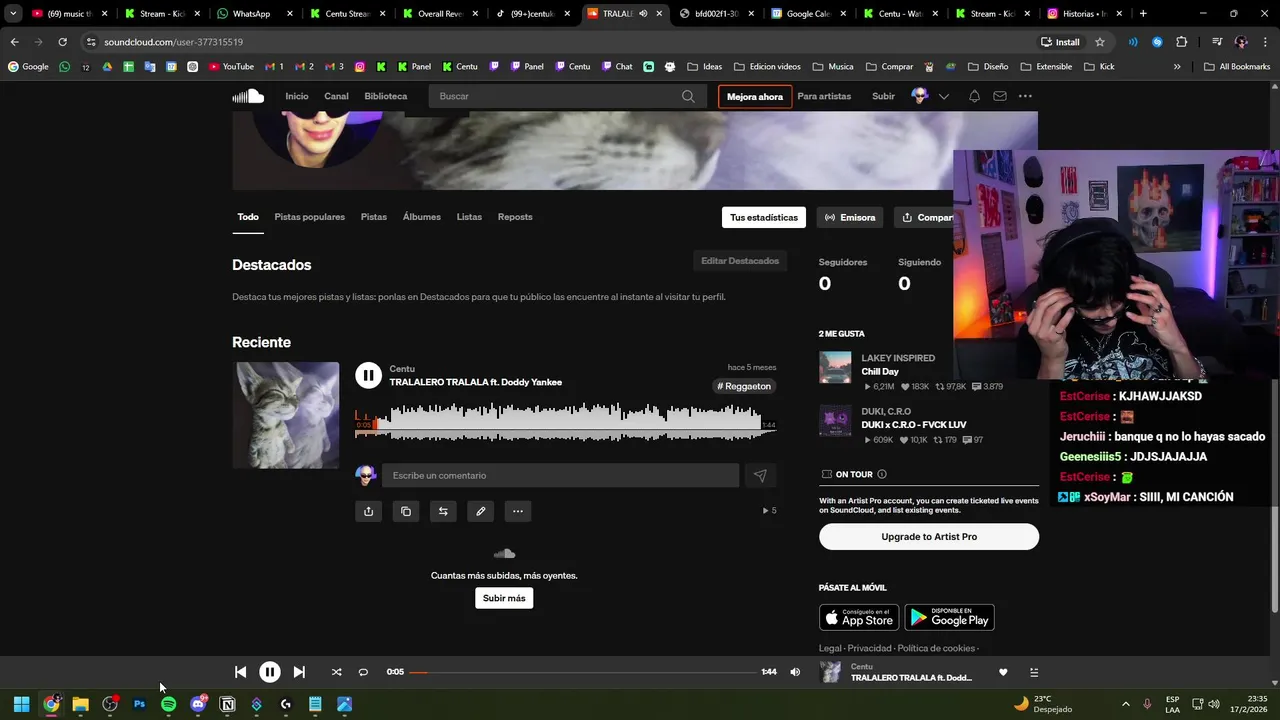Open the track cover art thumbnail
The height and width of the screenshot is (720, 1280).
(286, 415)
